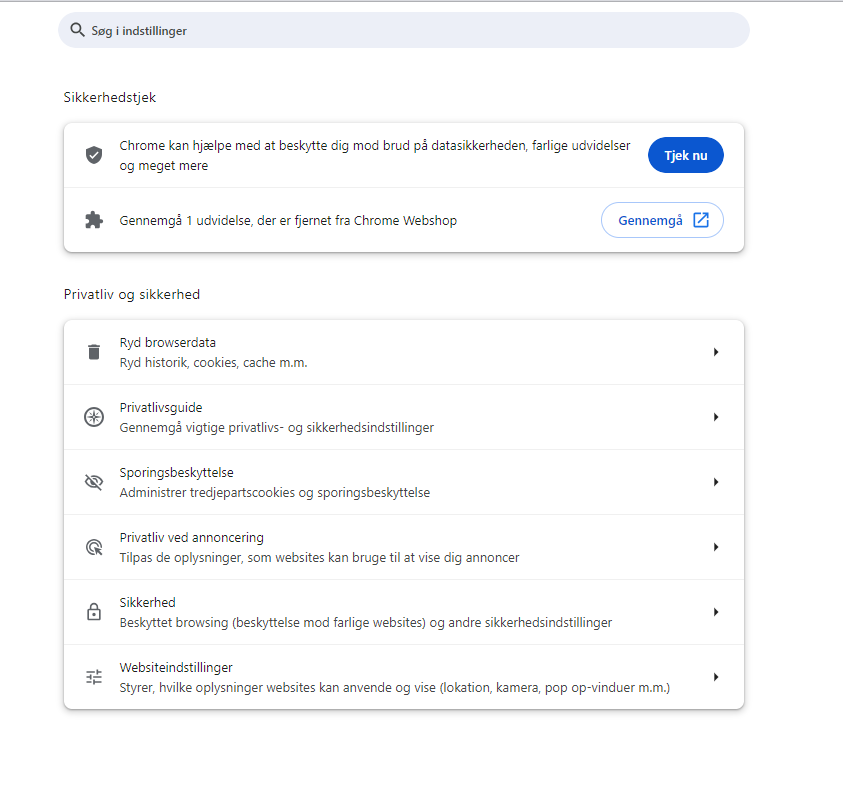The height and width of the screenshot is (802, 843).
Task: Open the Privatlivsguide settings entry
Action: (400, 417)
